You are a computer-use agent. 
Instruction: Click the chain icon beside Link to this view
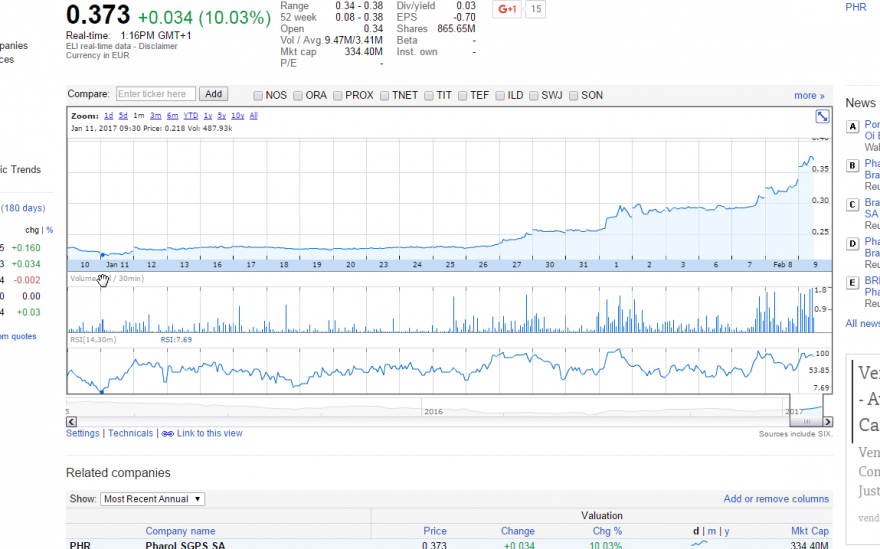point(168,434)
